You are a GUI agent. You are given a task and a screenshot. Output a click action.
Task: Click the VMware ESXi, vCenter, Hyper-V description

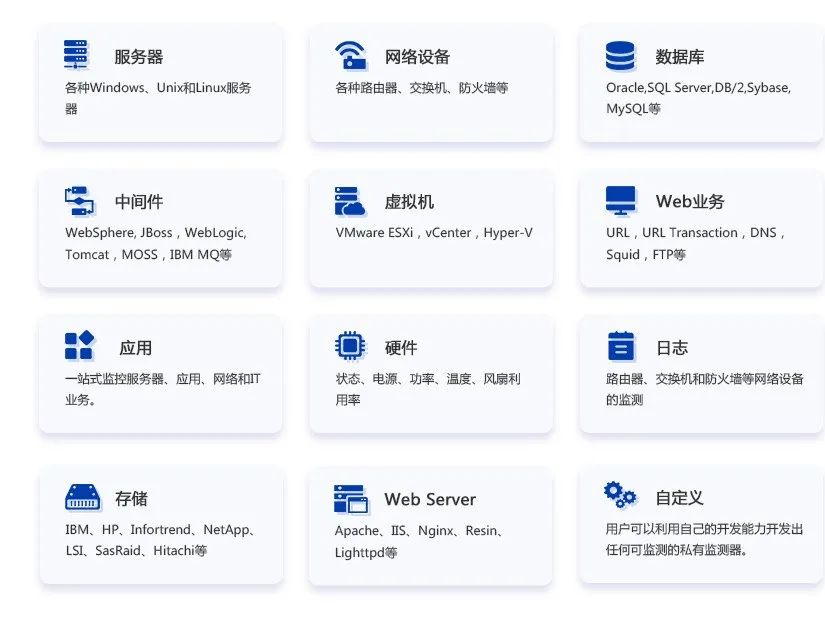click(x=434, y=233)
